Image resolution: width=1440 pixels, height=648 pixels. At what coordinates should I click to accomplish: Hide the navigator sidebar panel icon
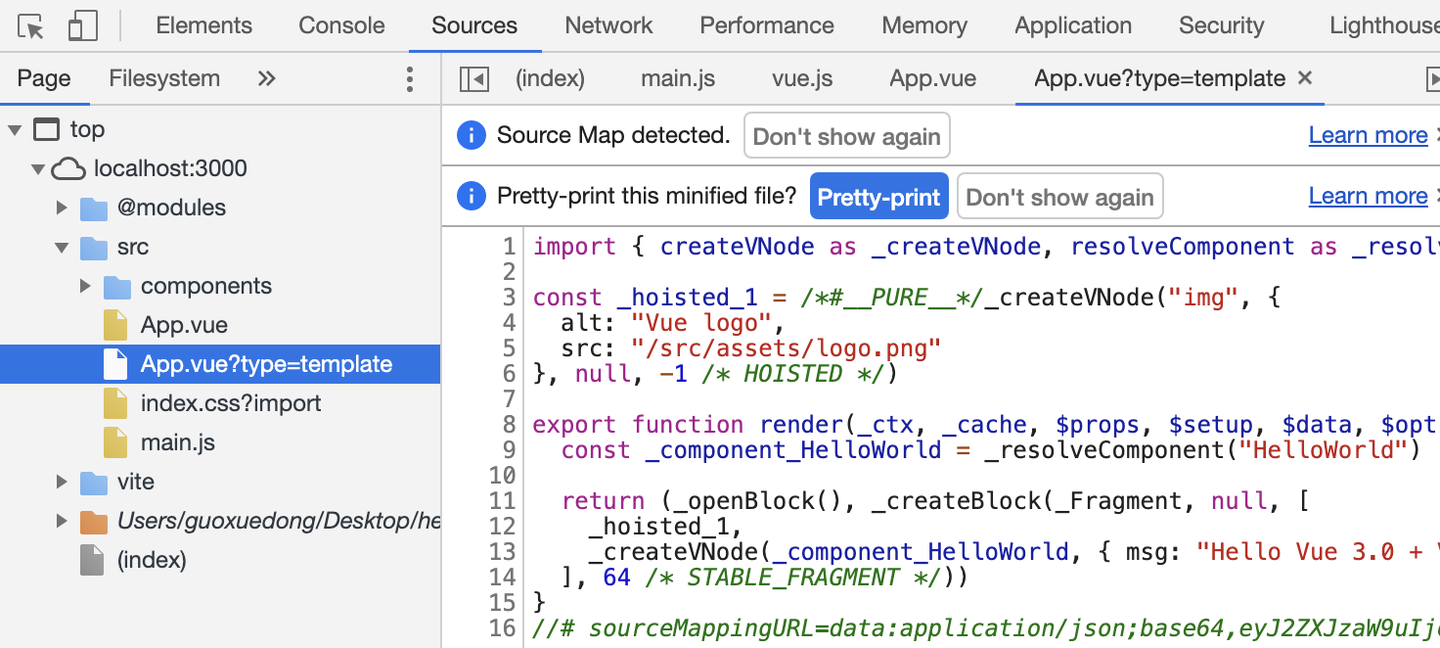click(474, 79)
